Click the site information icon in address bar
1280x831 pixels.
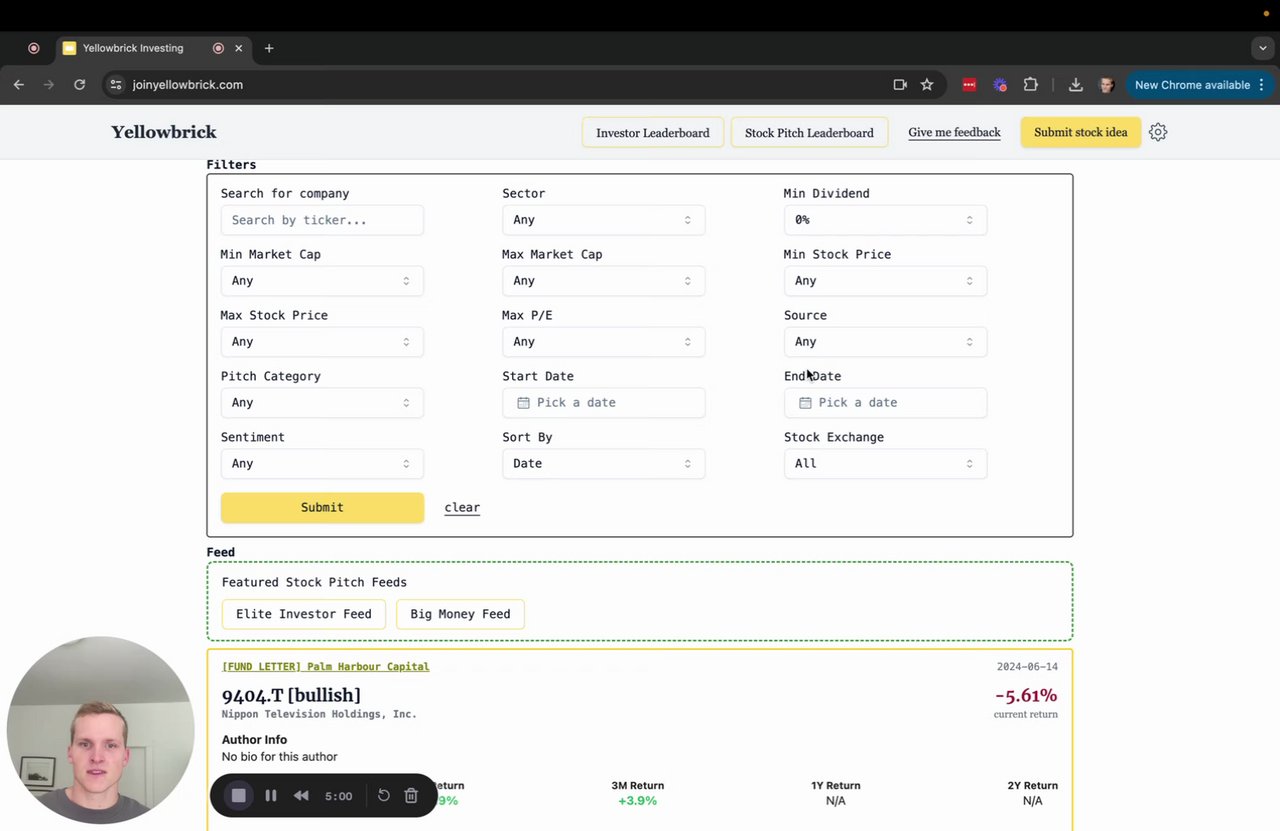point(116,85)
